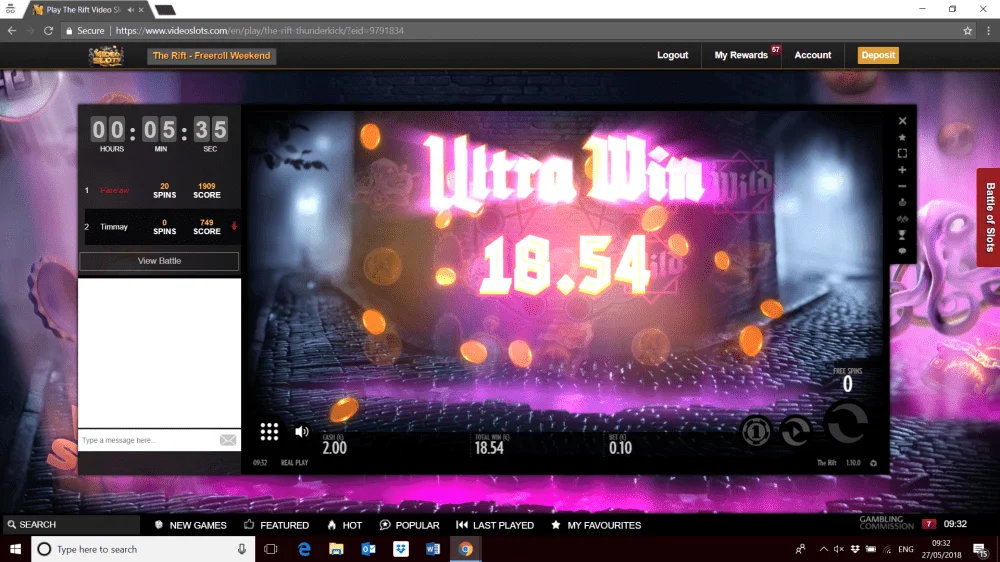Select player Timmay row in leaderboard
The width and height of the screenshot is (1000, 562).
tap(162, 227)
